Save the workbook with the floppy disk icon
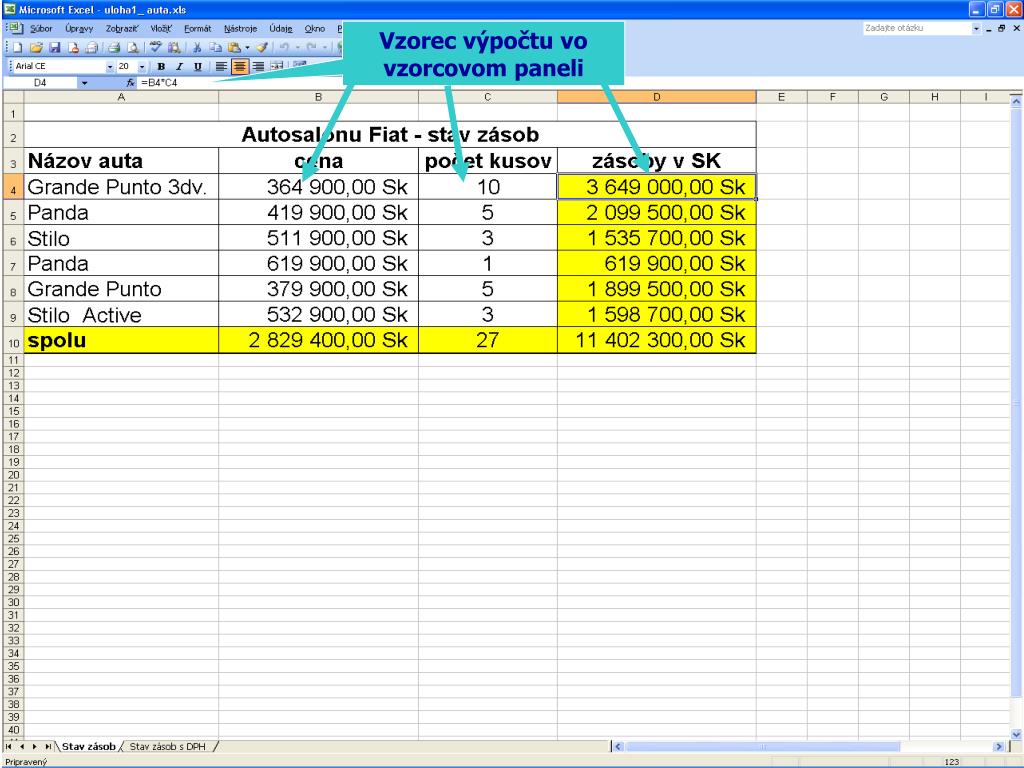 coord(54,48)
